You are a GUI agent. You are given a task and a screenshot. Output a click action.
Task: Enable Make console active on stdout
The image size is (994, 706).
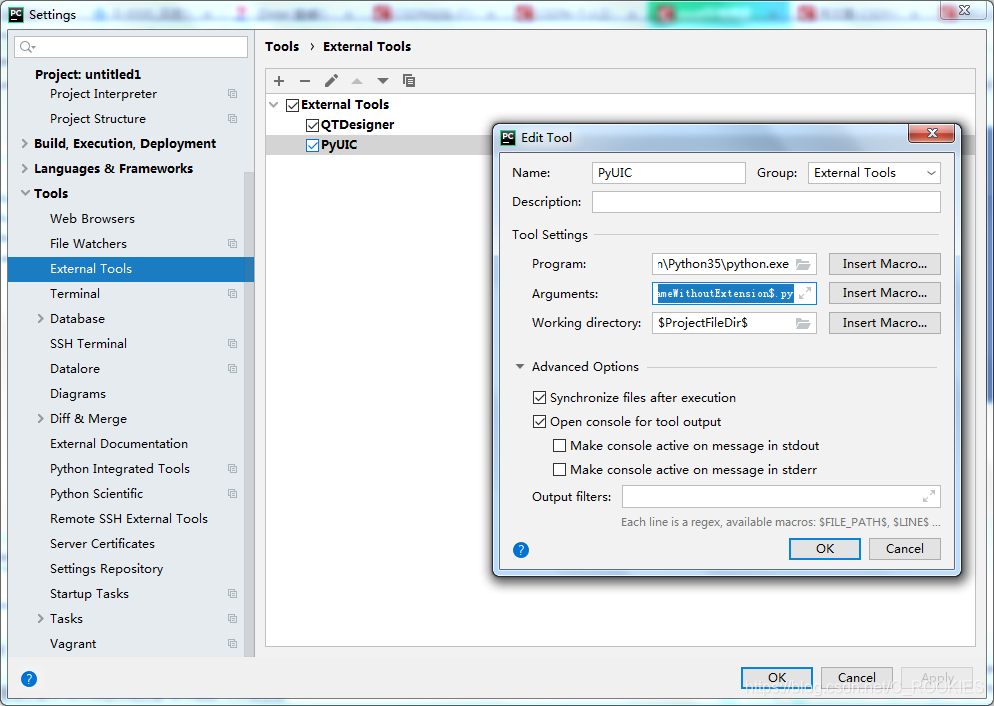click(559, 446)
